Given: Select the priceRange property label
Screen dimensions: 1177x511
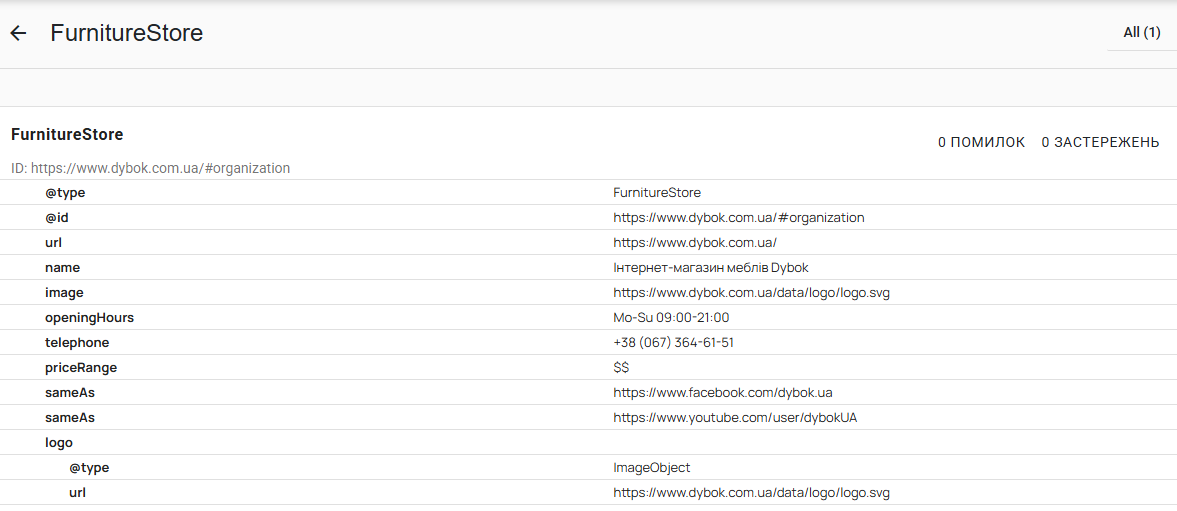Looking at the screenshot, I should (x=81, y=368).
